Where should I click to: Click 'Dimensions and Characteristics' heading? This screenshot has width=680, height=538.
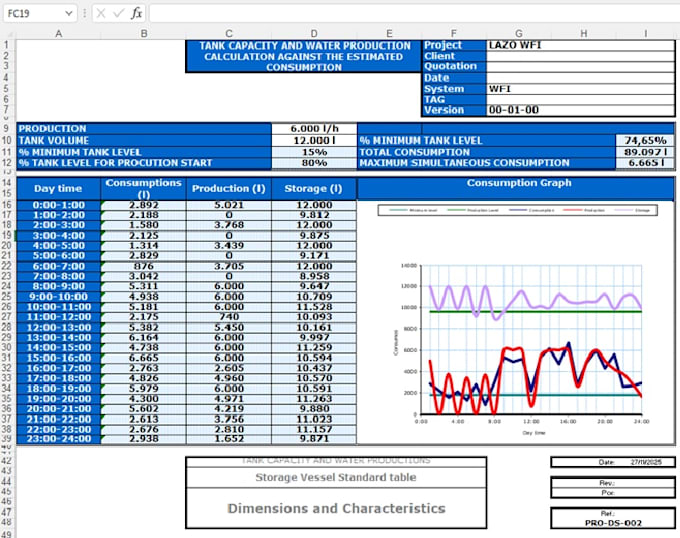click(336, 508)
